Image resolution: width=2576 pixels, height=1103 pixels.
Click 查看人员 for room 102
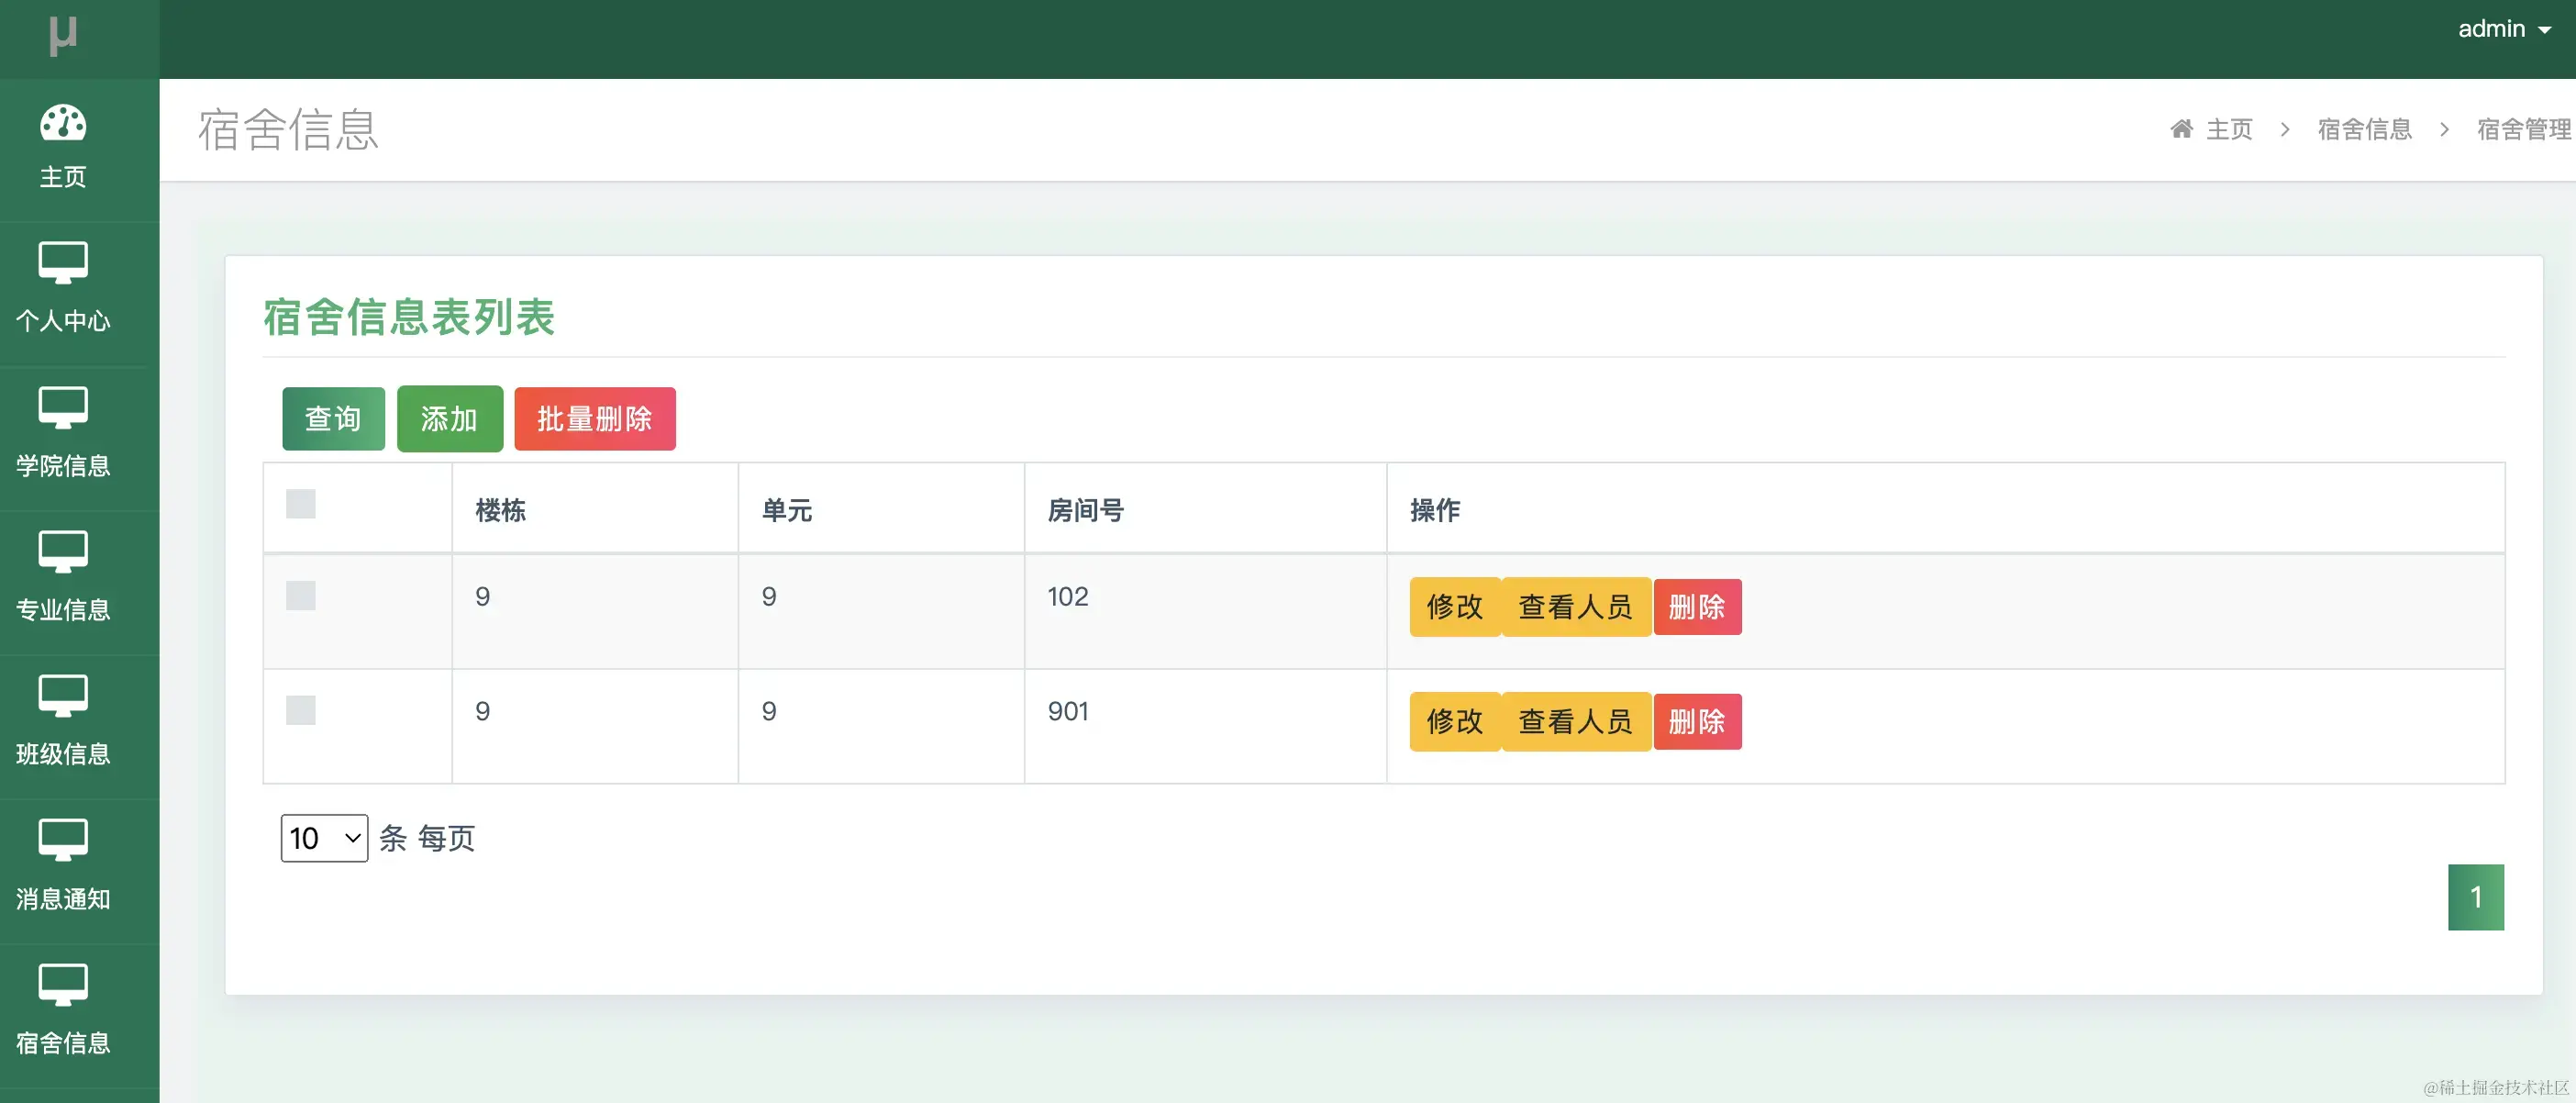[x=1575, y=607]
